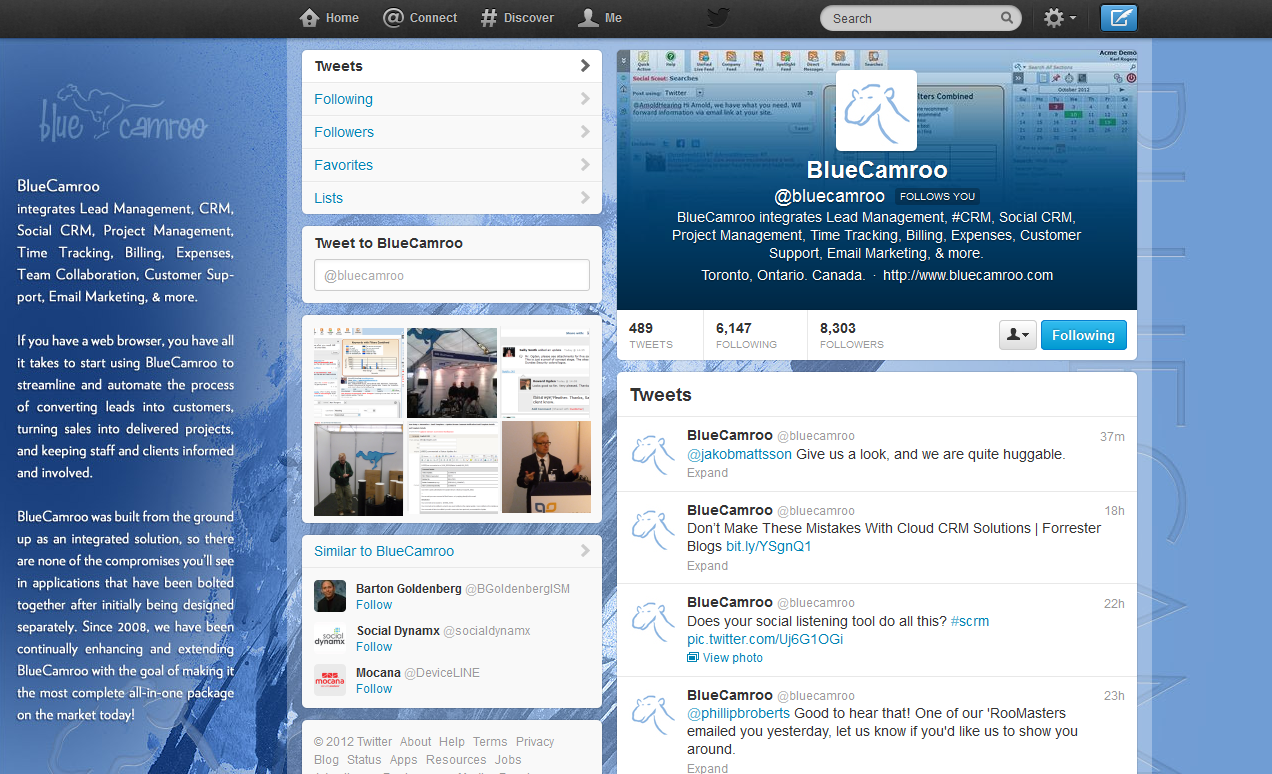Open the Lists section

point(452,198)
